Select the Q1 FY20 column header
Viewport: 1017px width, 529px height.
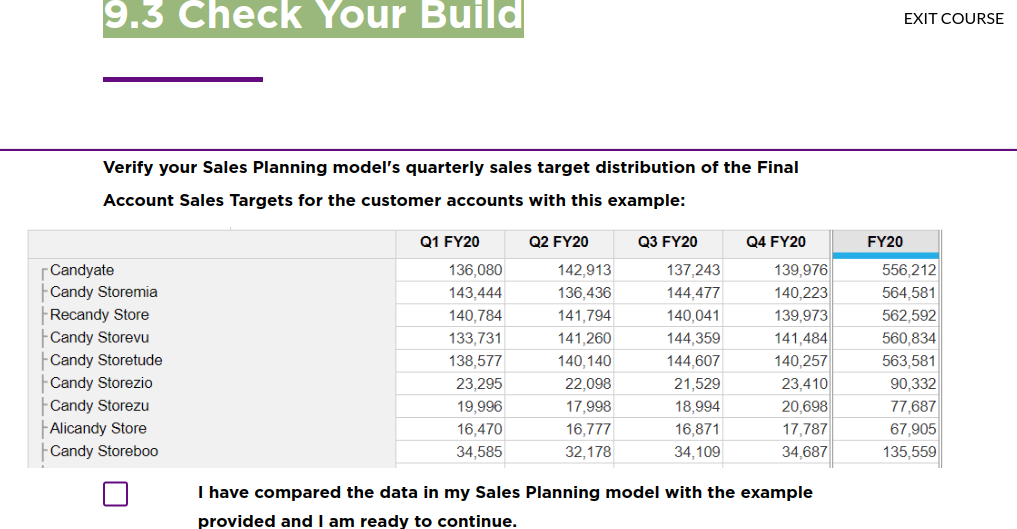tap(450, 242)
